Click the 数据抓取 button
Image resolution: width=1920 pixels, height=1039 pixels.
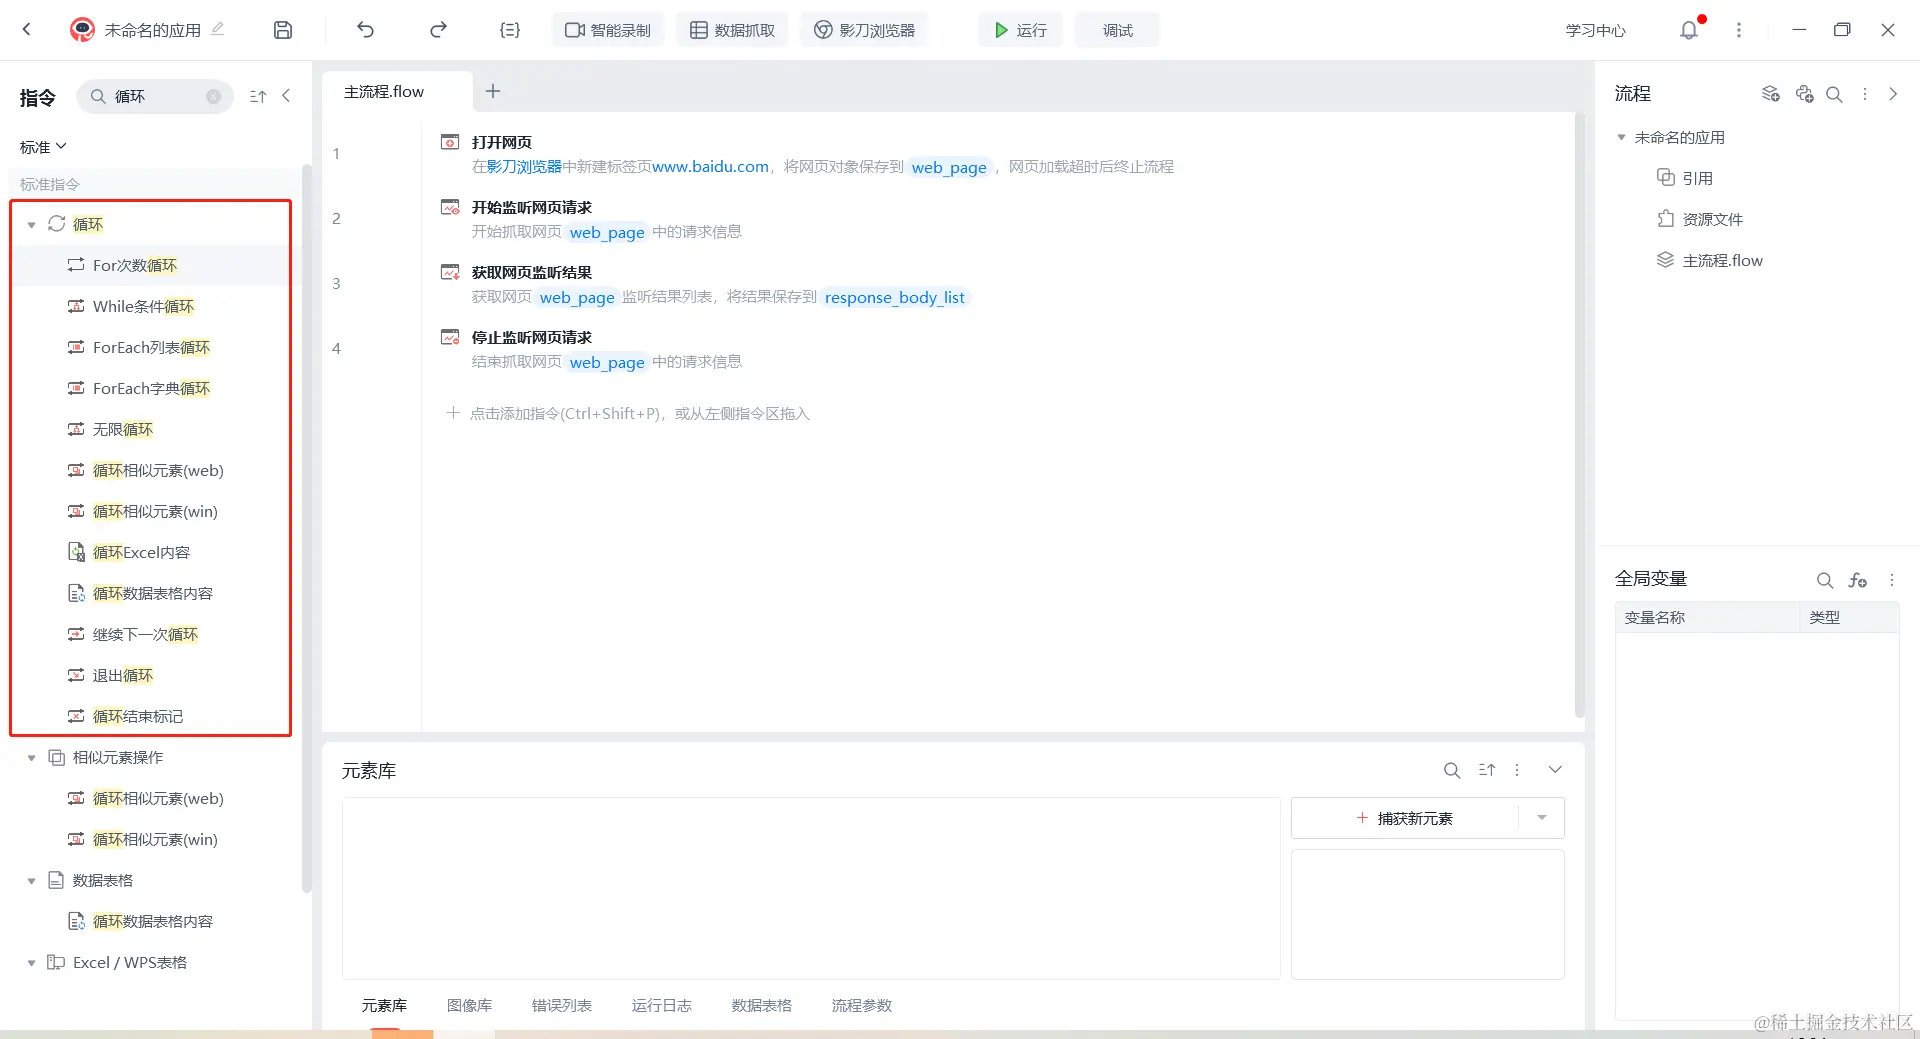732,30
